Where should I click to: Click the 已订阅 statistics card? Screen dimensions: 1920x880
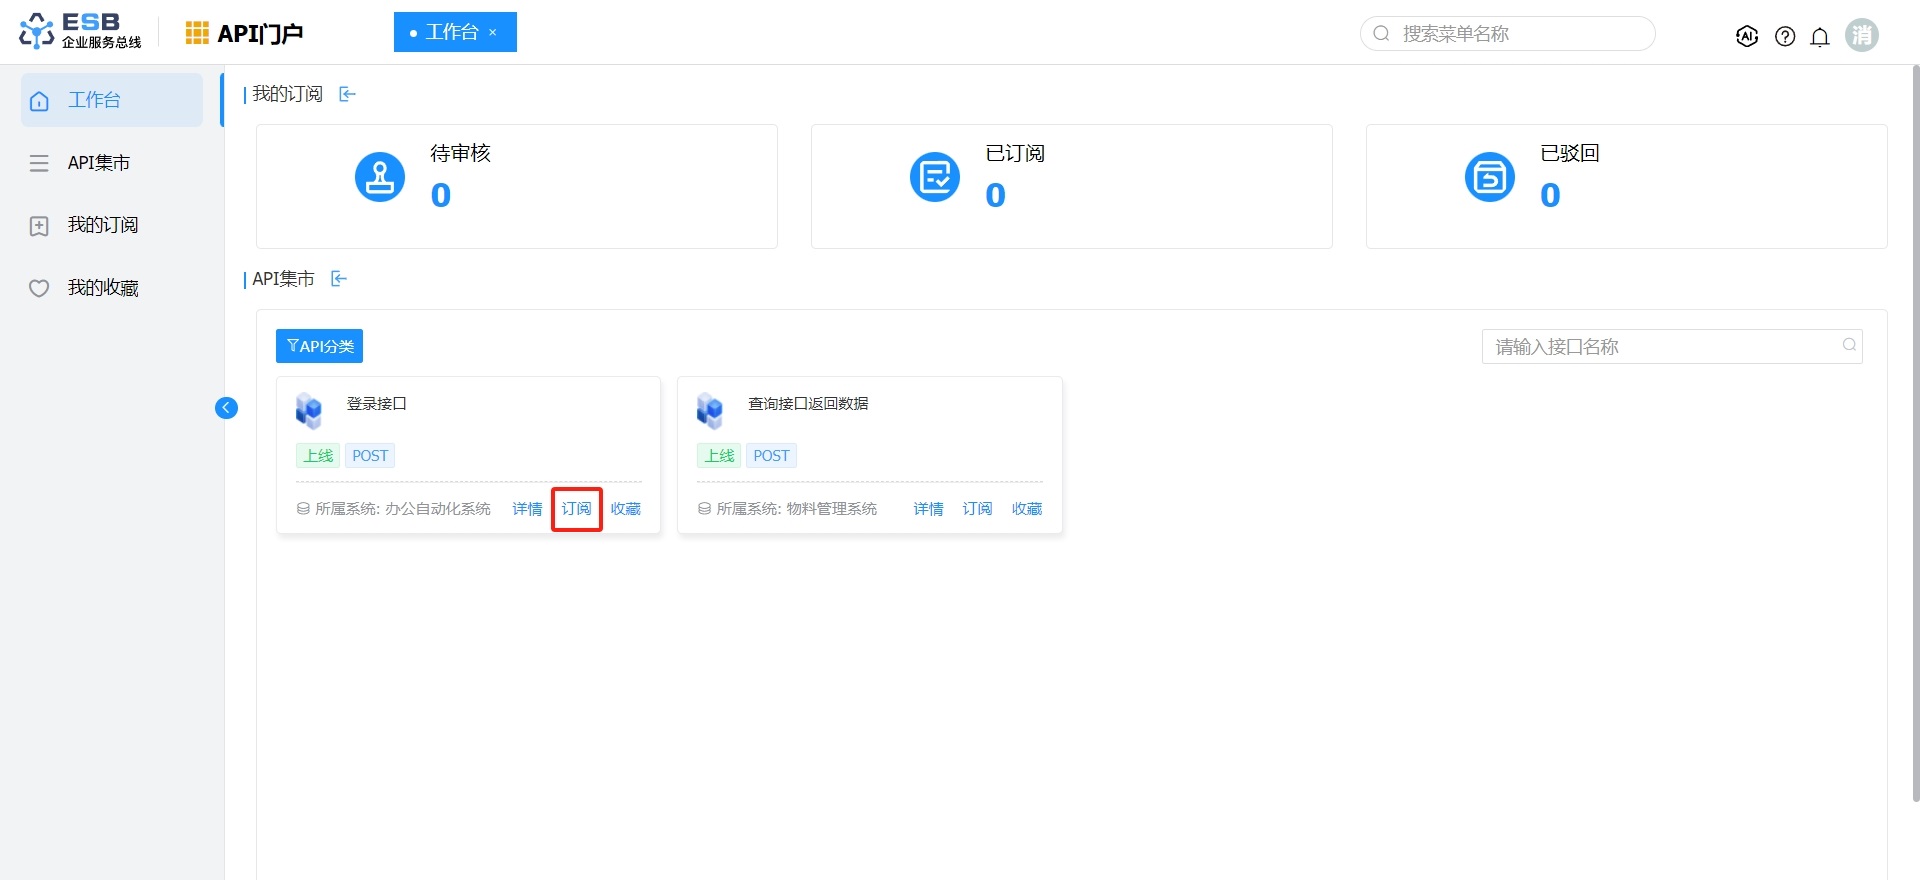[x=1071, y=186]
